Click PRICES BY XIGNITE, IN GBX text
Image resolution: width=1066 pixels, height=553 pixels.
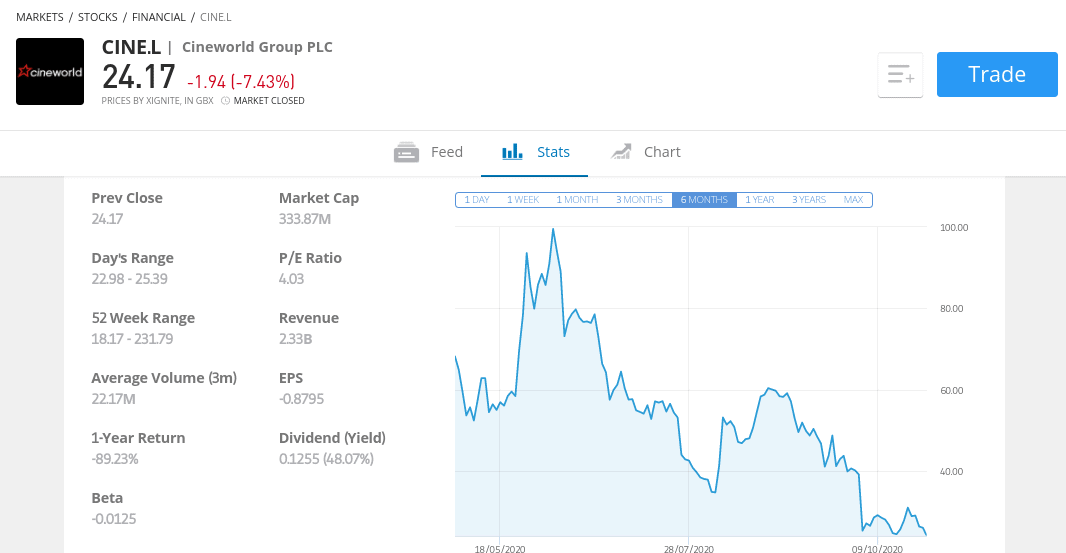pyautogui.click(x=157, y=101)
